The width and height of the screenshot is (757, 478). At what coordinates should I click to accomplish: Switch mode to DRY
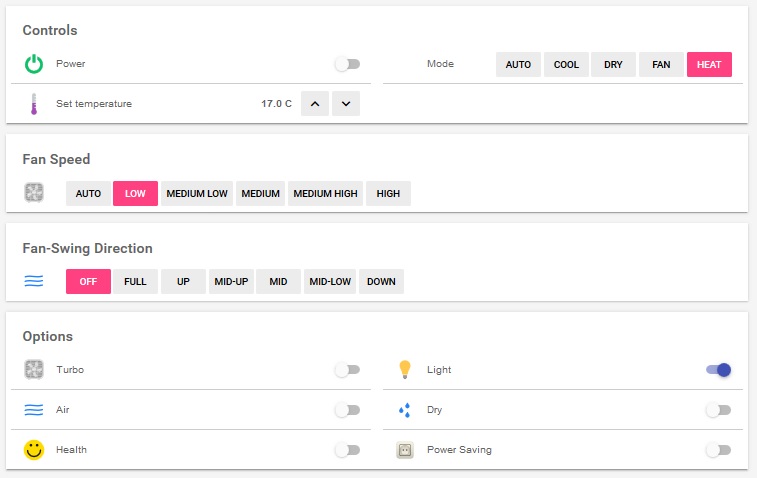[x=613, y=65]
